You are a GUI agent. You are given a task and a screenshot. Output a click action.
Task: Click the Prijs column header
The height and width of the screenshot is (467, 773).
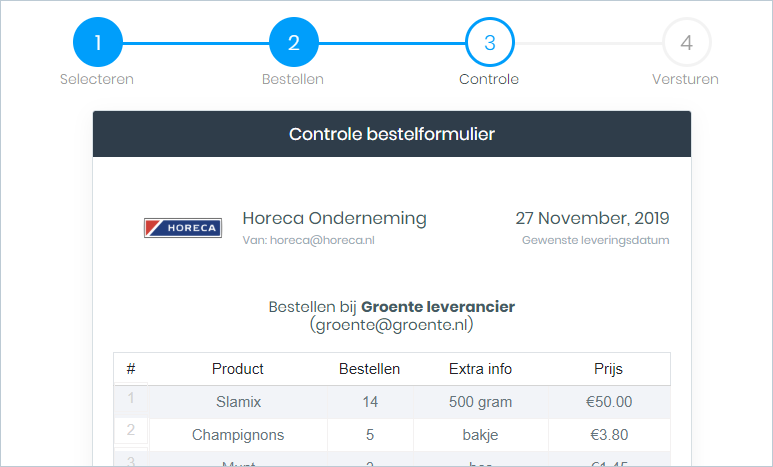[x=608, y=369]
